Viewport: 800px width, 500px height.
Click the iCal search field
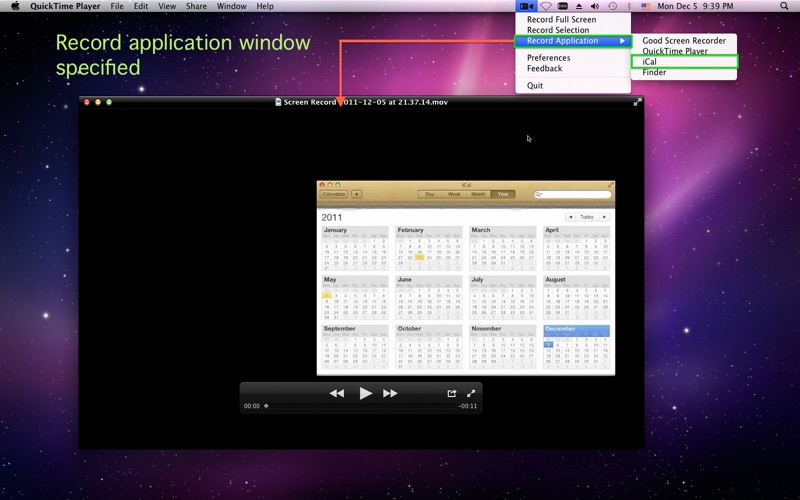click(572, 194)
